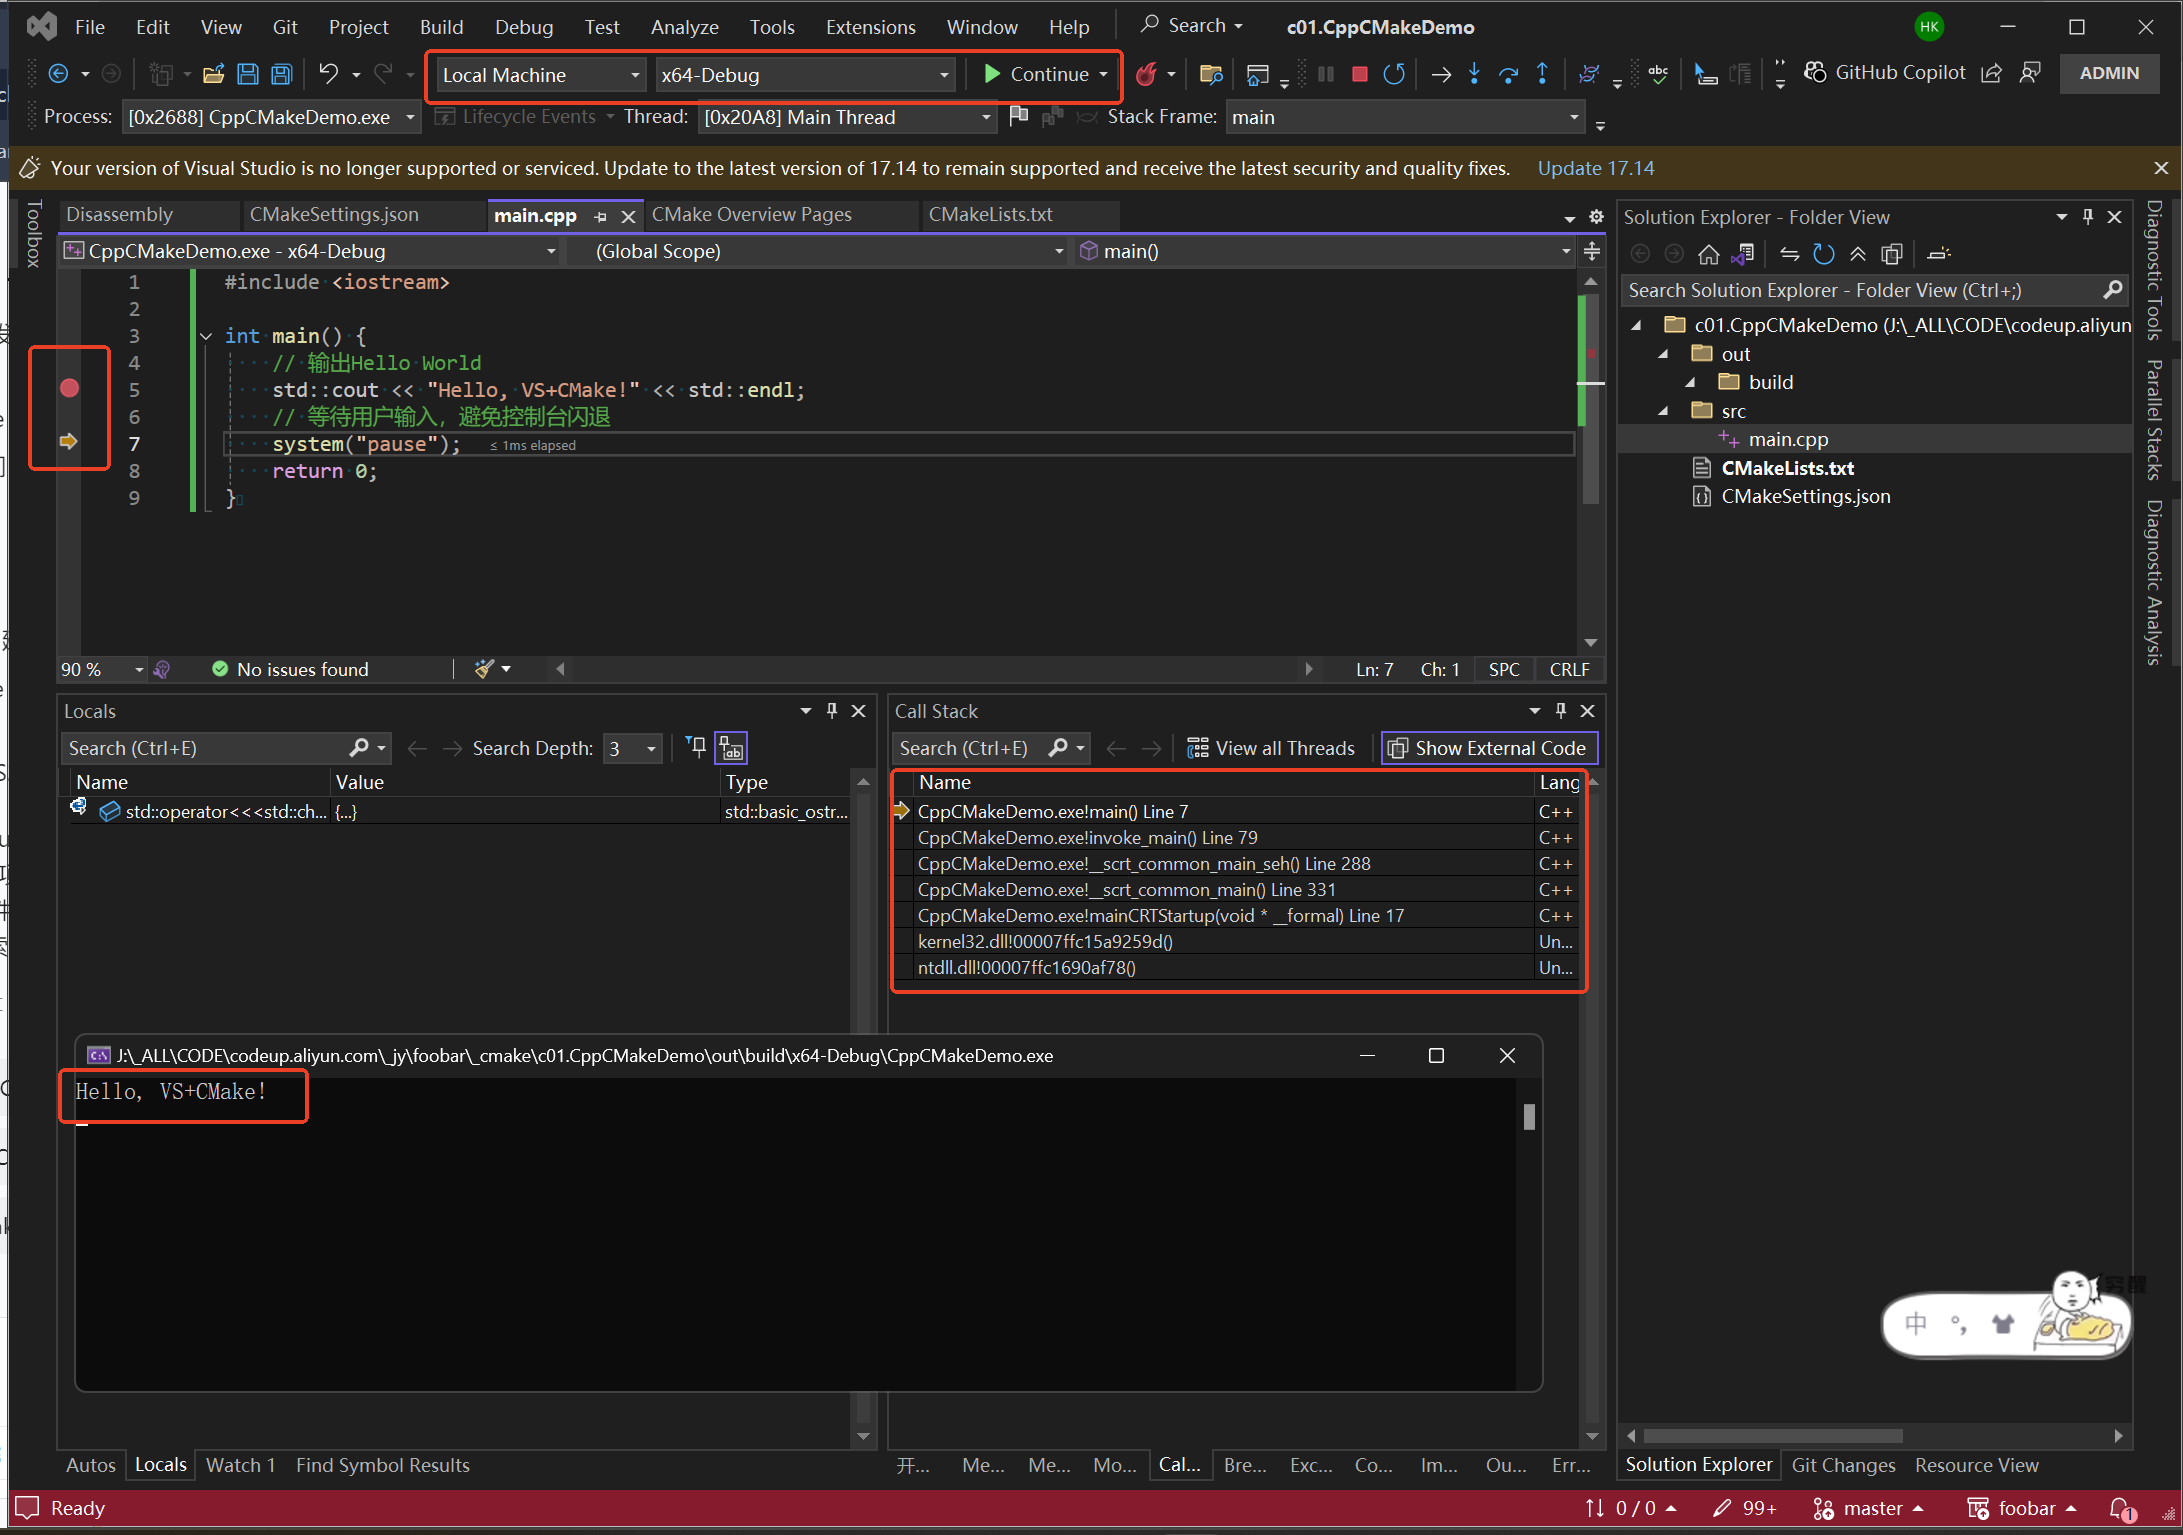Click the Continue button
The width and height of the screenshot is (2183, 1535).
coord(1036,74)
